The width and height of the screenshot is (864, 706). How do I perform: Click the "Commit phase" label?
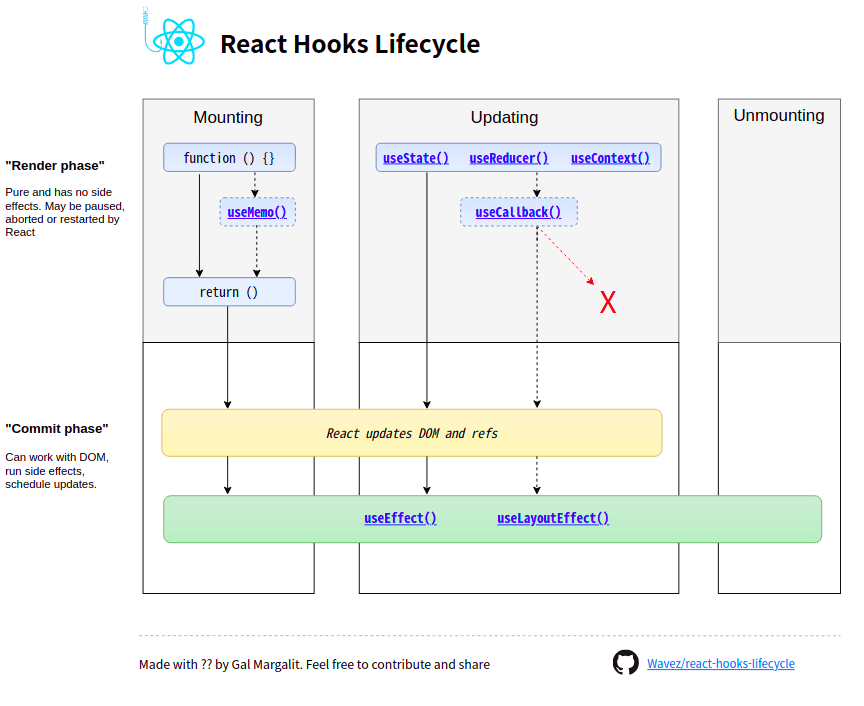[57, 429]
